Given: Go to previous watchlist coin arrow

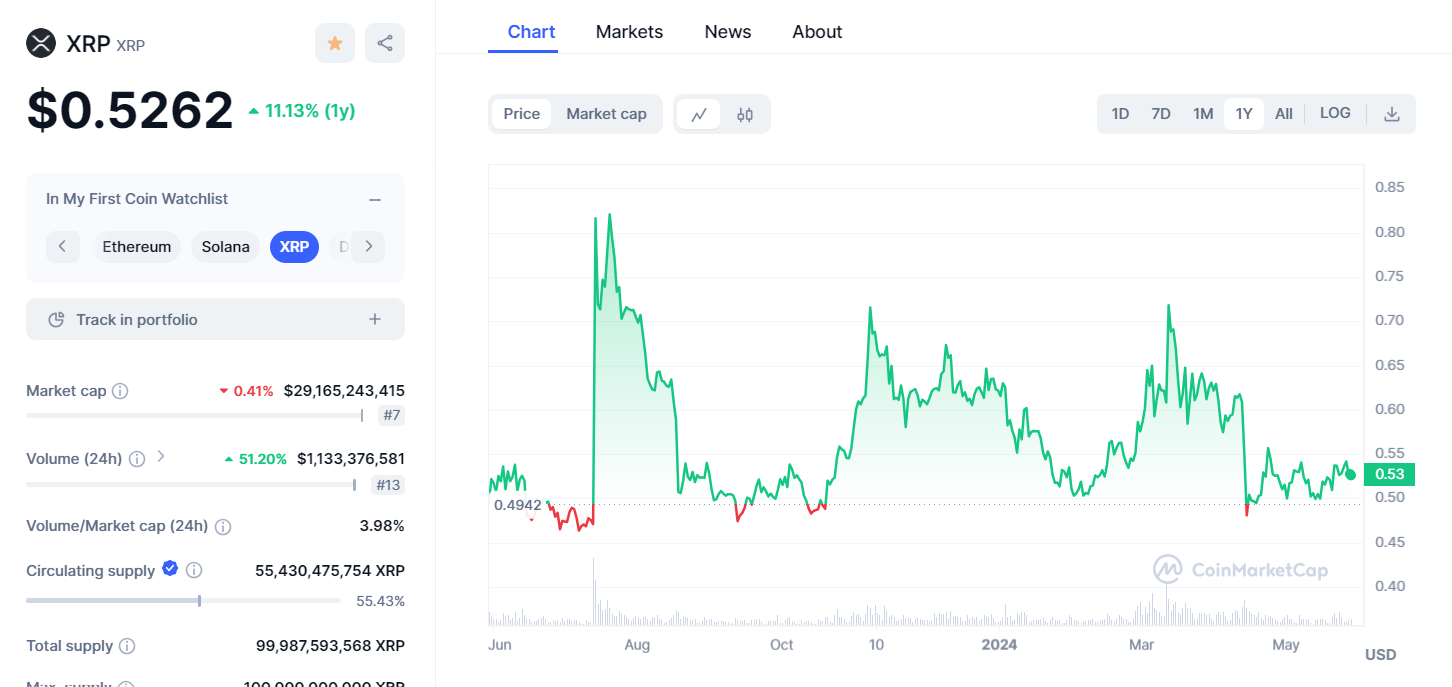Looking at the screenshot, I should [62, 246].
